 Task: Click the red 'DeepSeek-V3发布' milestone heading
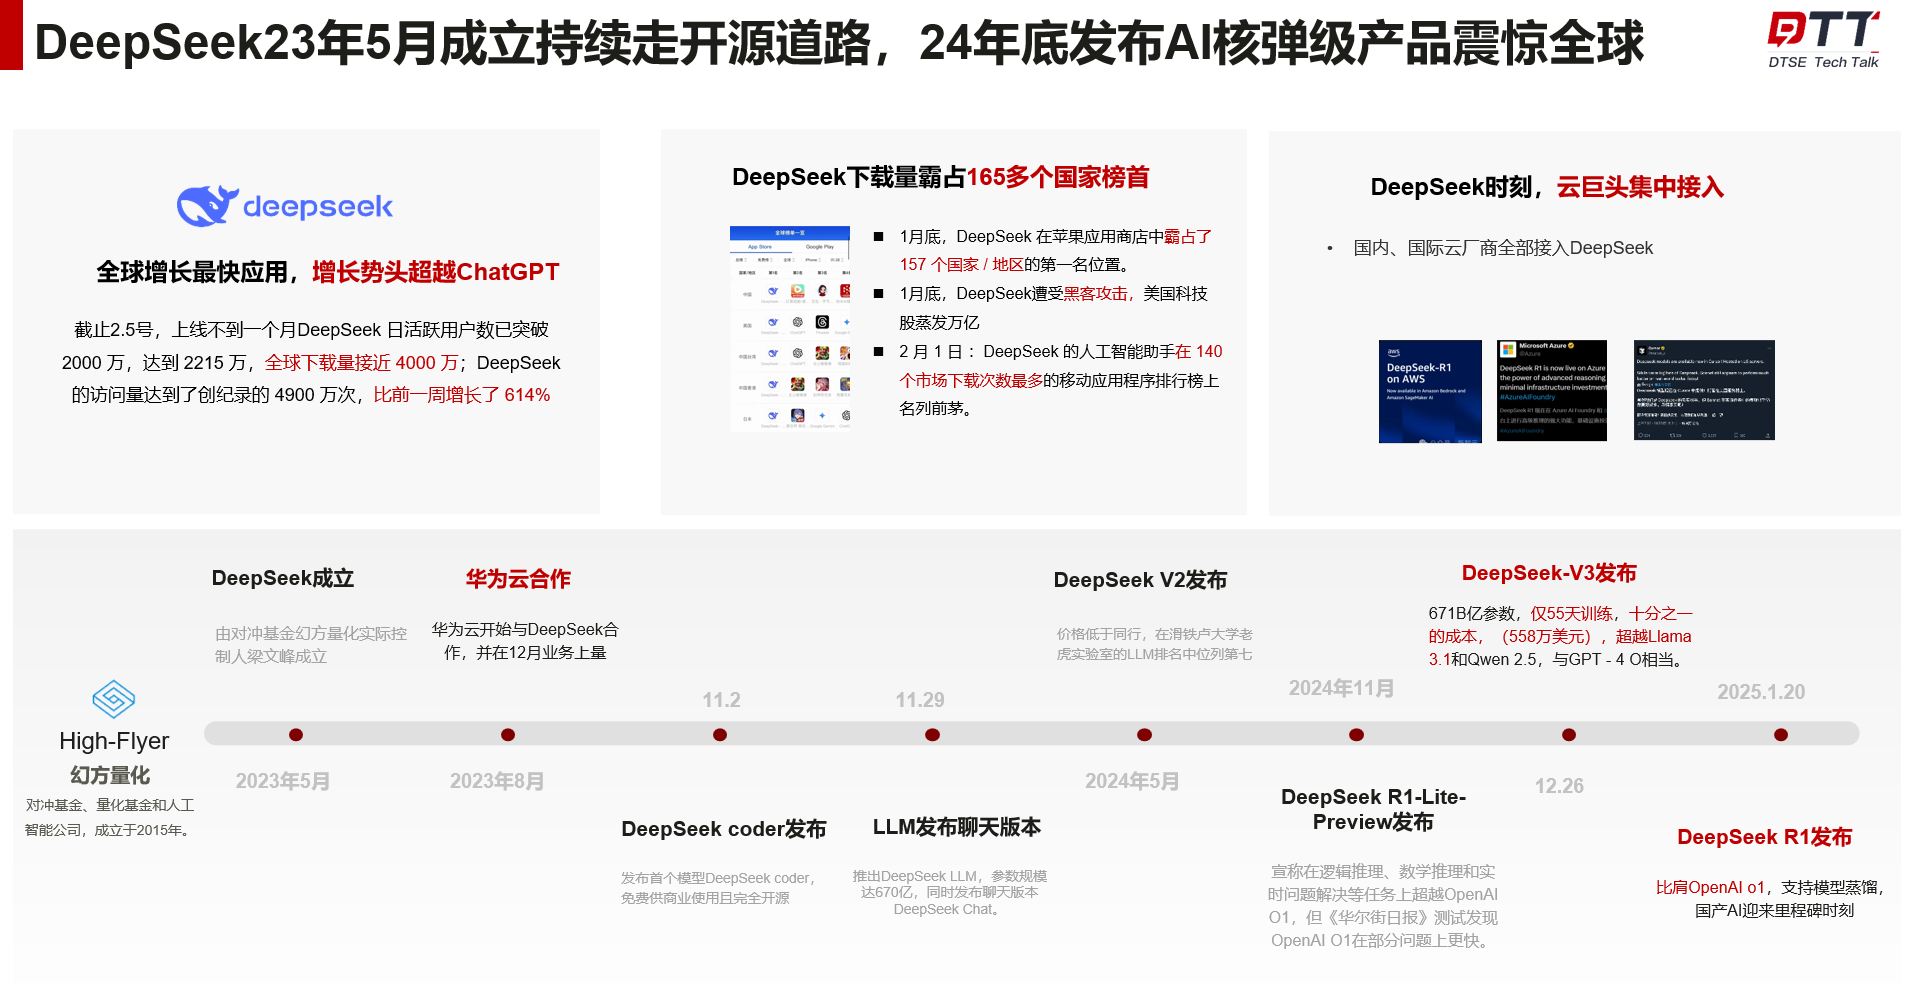[x=1549, y=573]
